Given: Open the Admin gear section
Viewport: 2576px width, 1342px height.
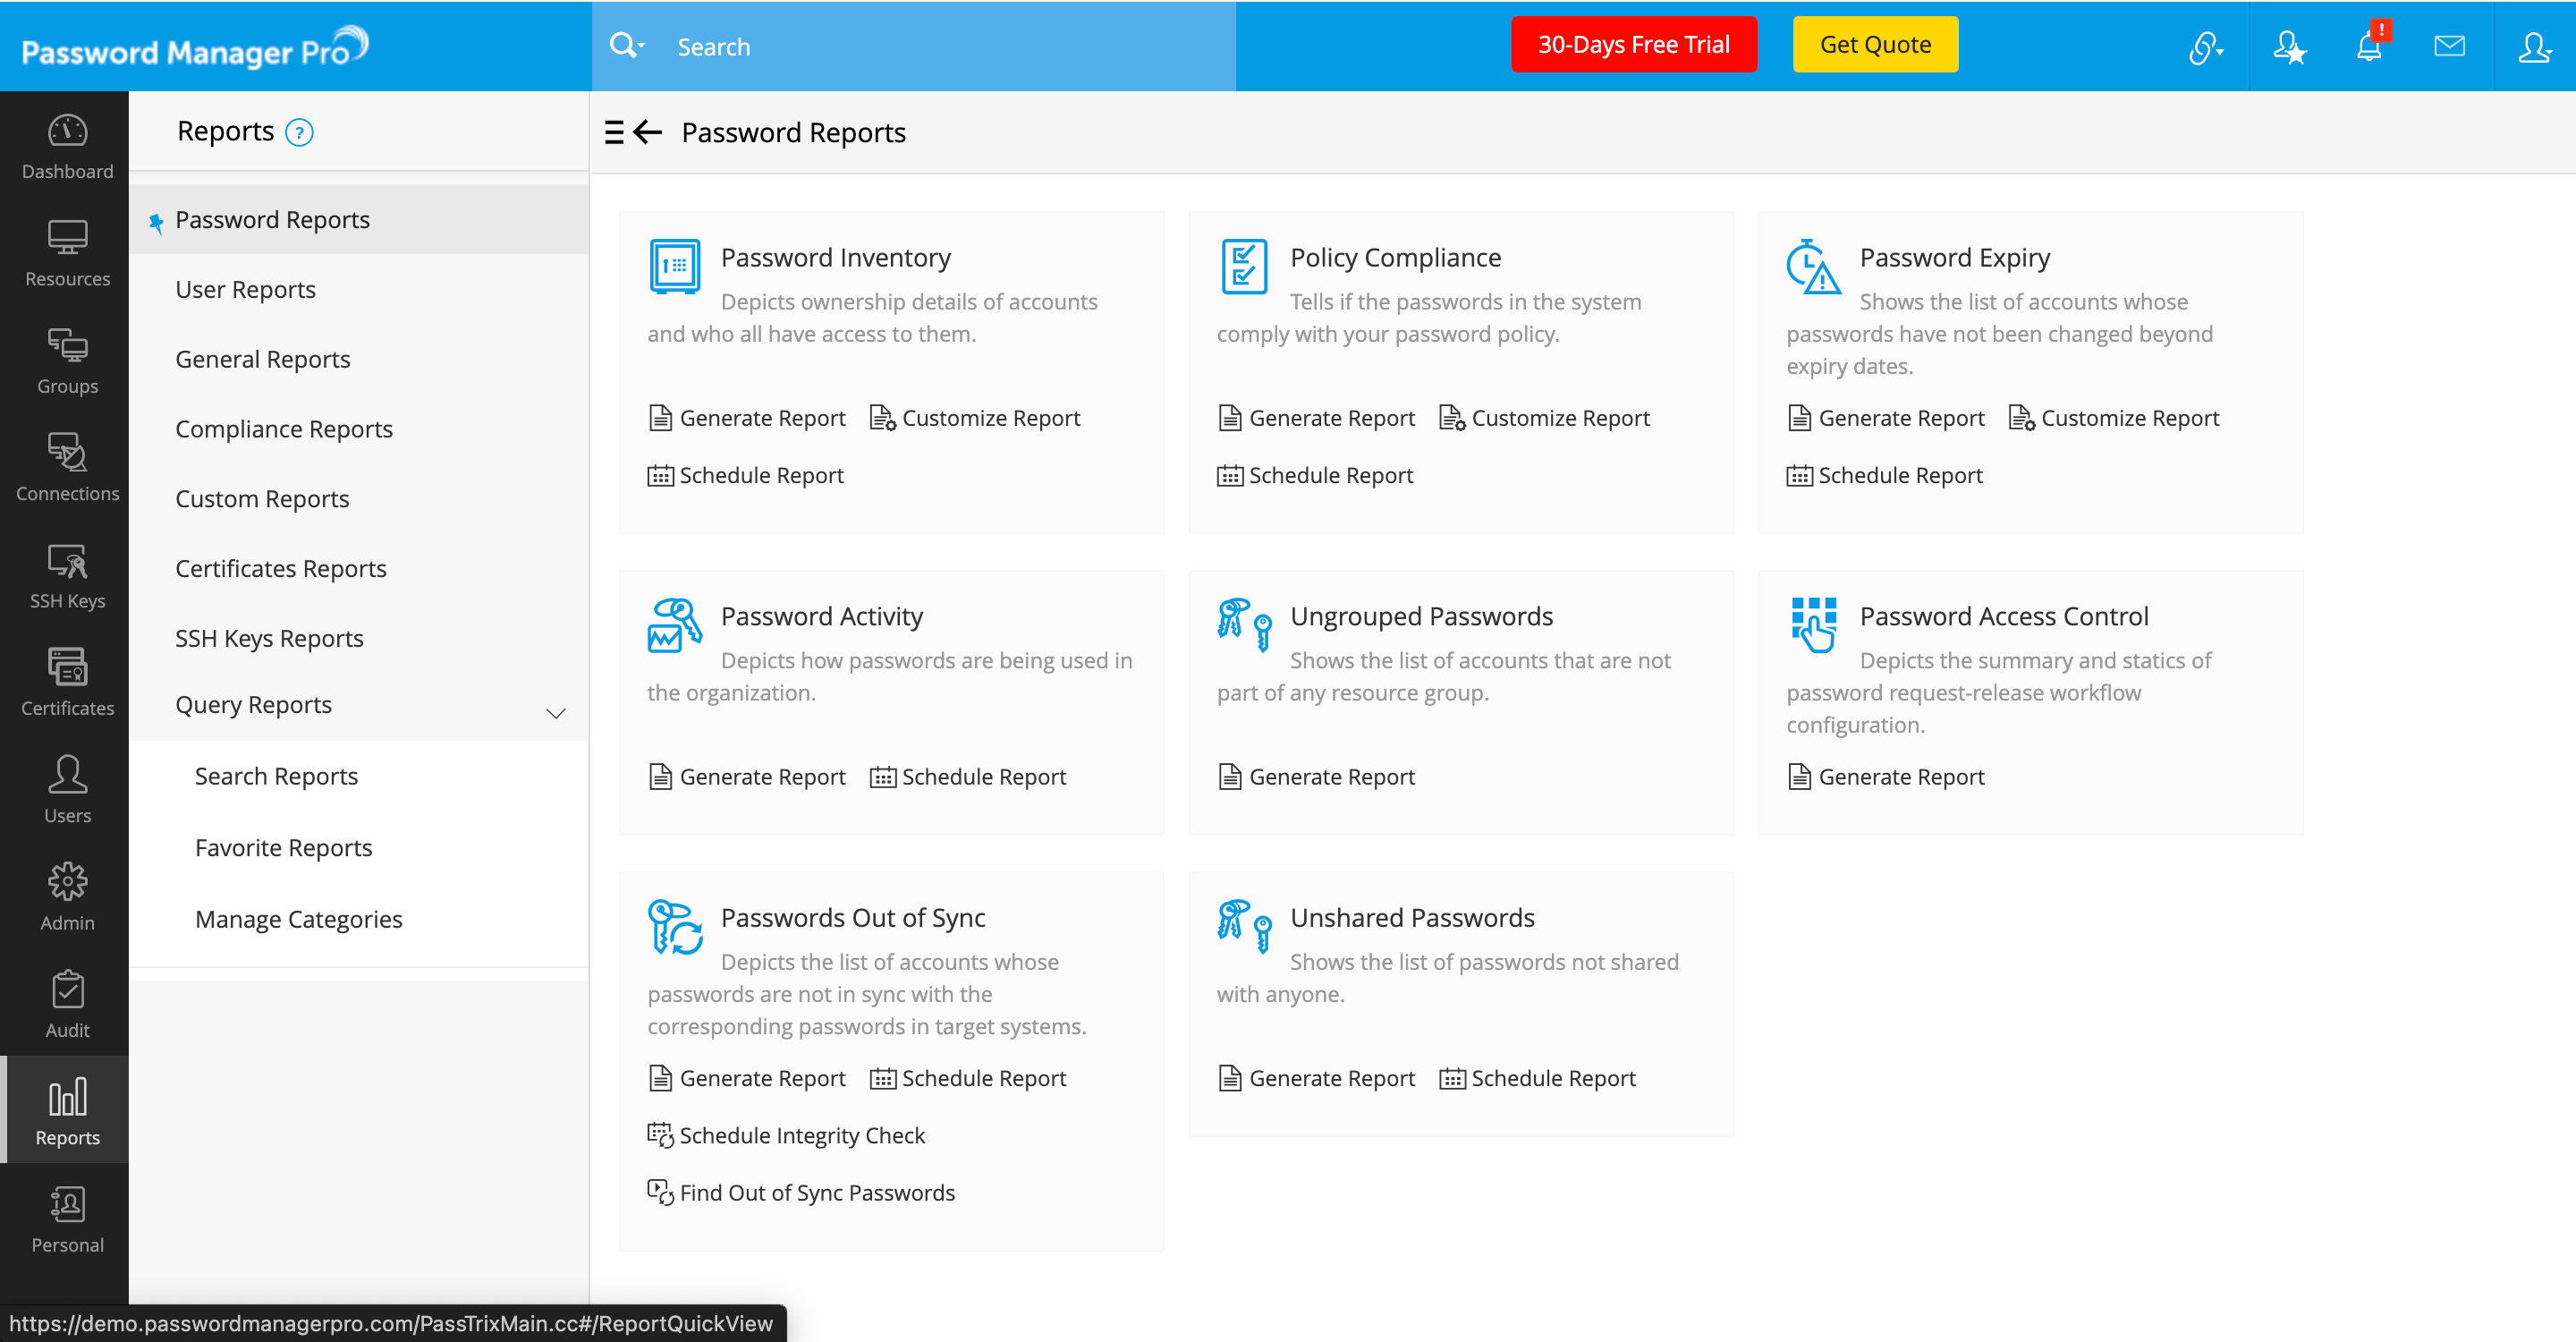Looking at the screenshot, I should [x=67, y=897].
